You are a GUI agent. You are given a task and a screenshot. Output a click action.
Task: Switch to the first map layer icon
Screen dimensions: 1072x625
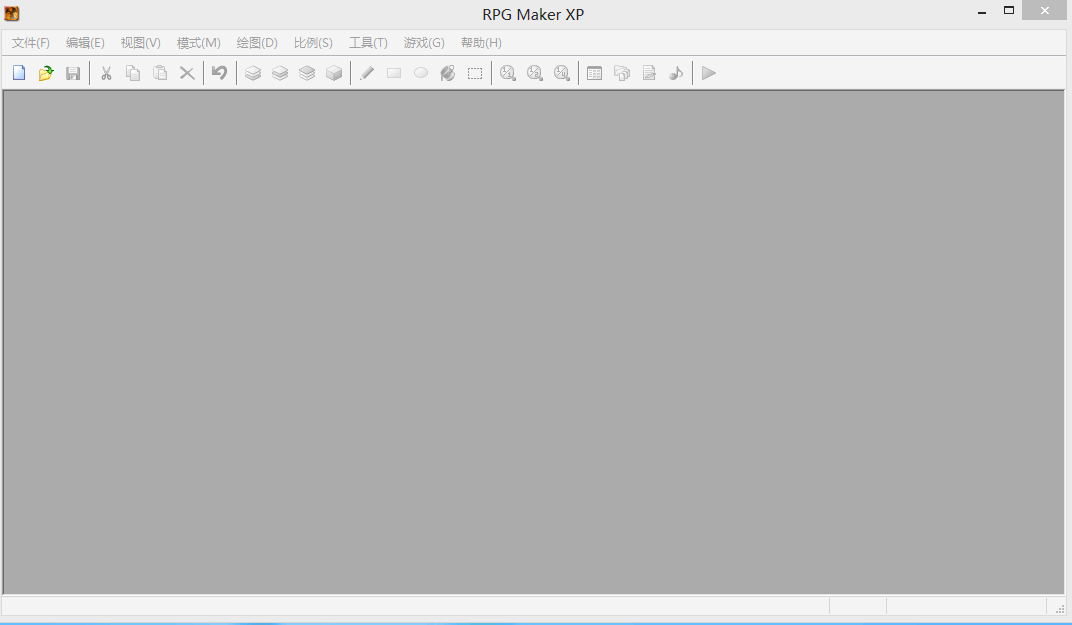point(253,73)
